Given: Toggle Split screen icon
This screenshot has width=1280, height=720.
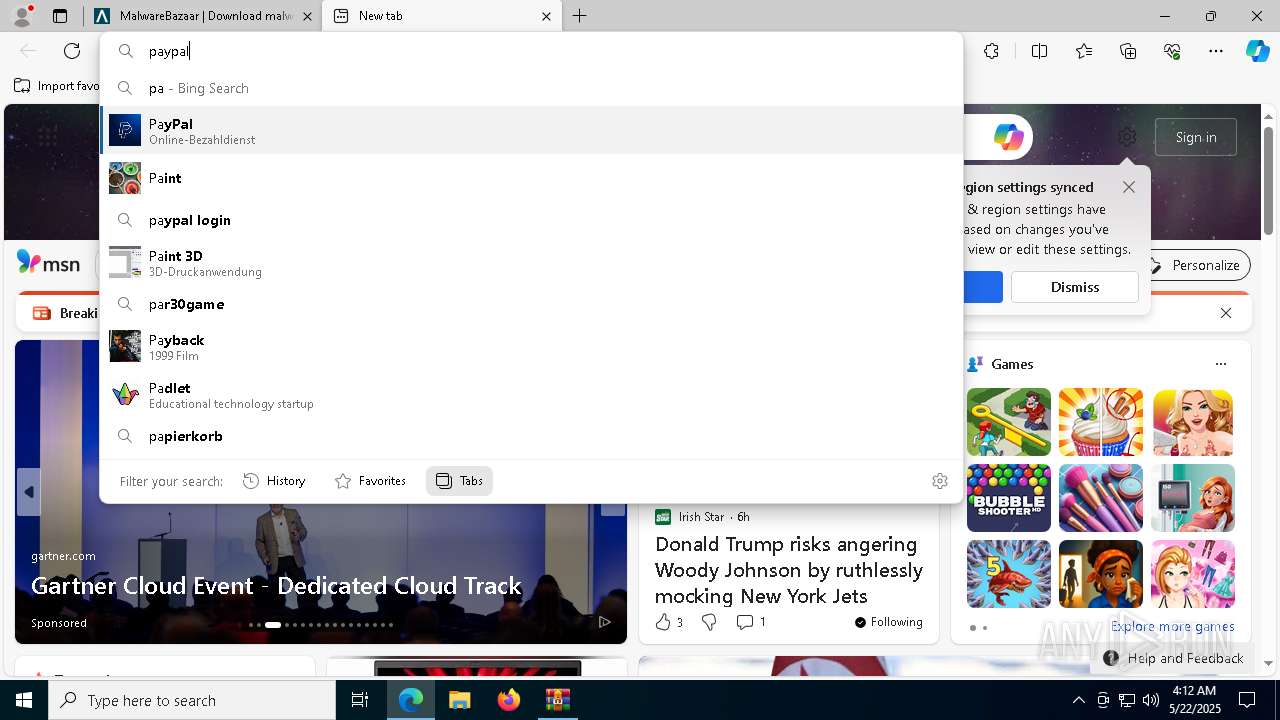Looking at the screenshot, I should [x=1039, y=51].
